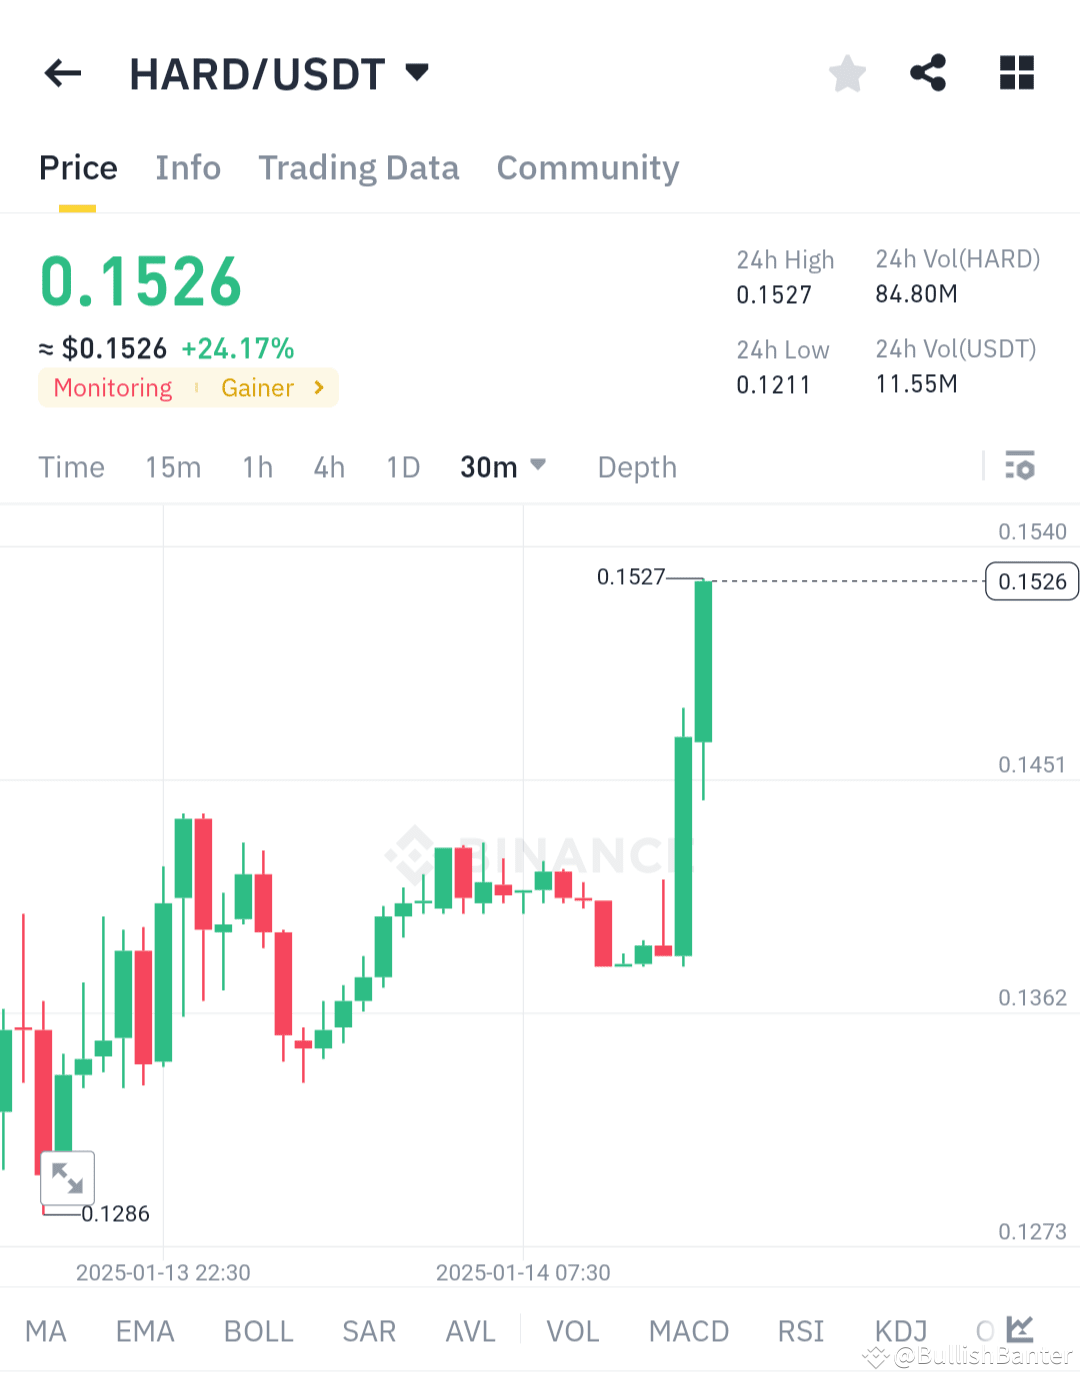Enable the BOLL bands indicator

tap(258, 1330)
